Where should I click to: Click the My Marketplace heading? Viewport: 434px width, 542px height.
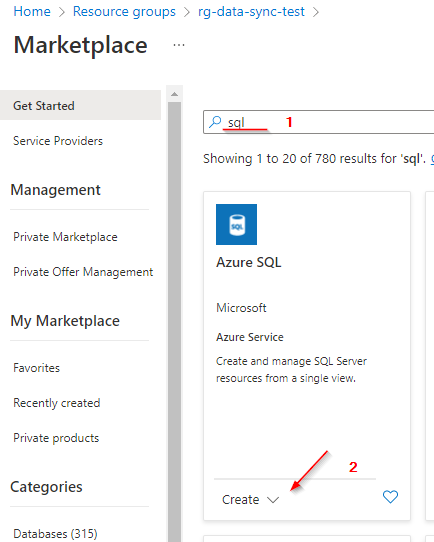click(65, 321)
